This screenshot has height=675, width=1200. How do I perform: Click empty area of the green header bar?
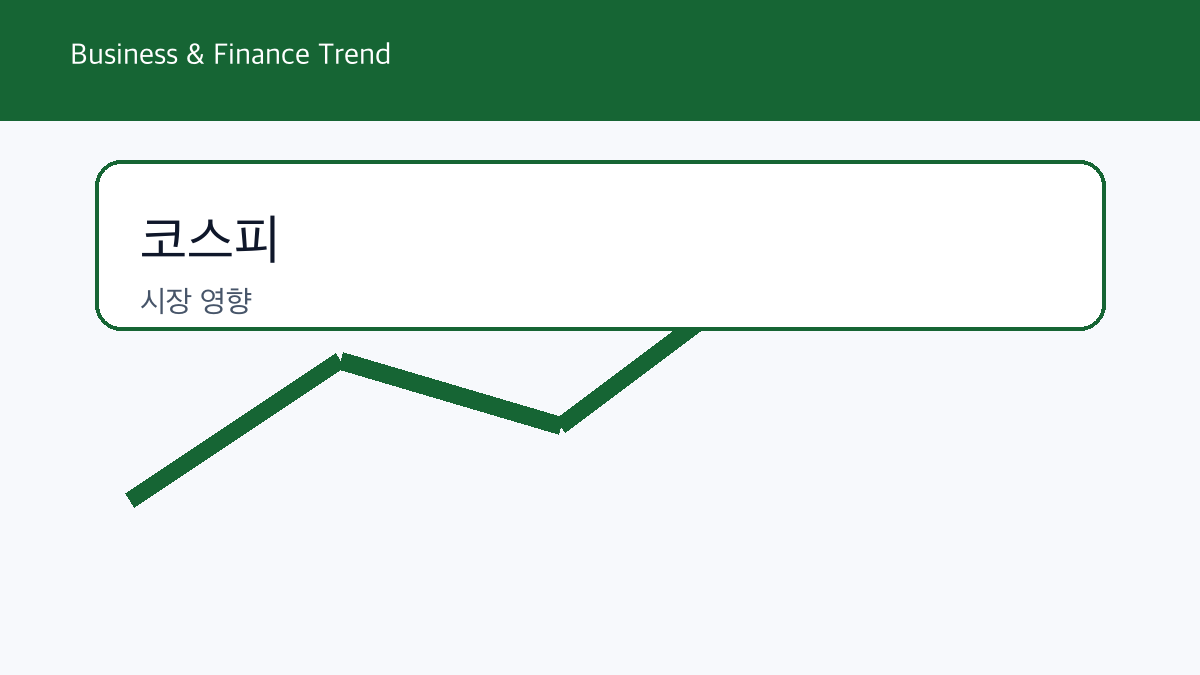pyautogui.click(x=800, y=60)
